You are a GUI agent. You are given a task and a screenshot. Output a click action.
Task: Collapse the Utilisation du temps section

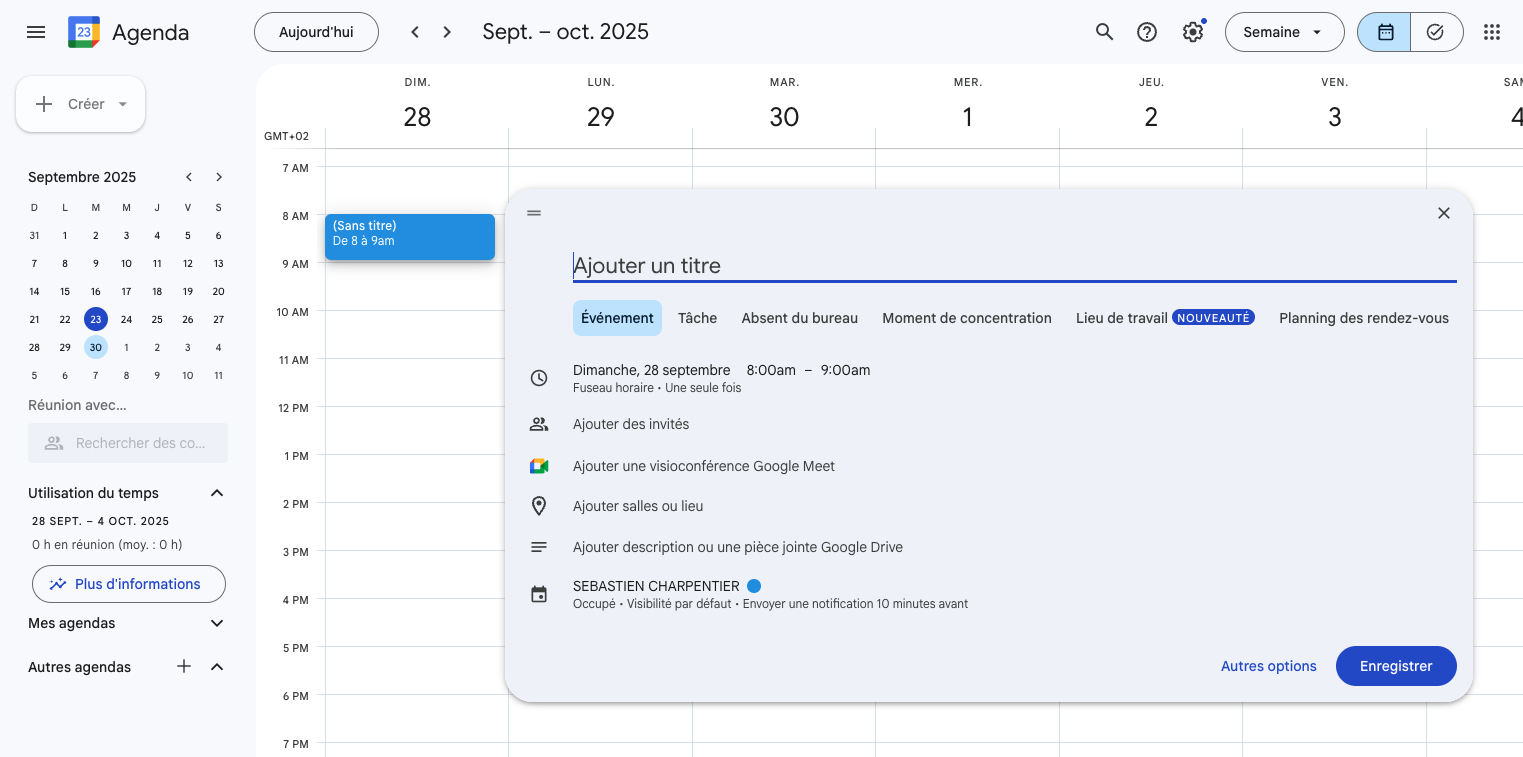[217, 493]
